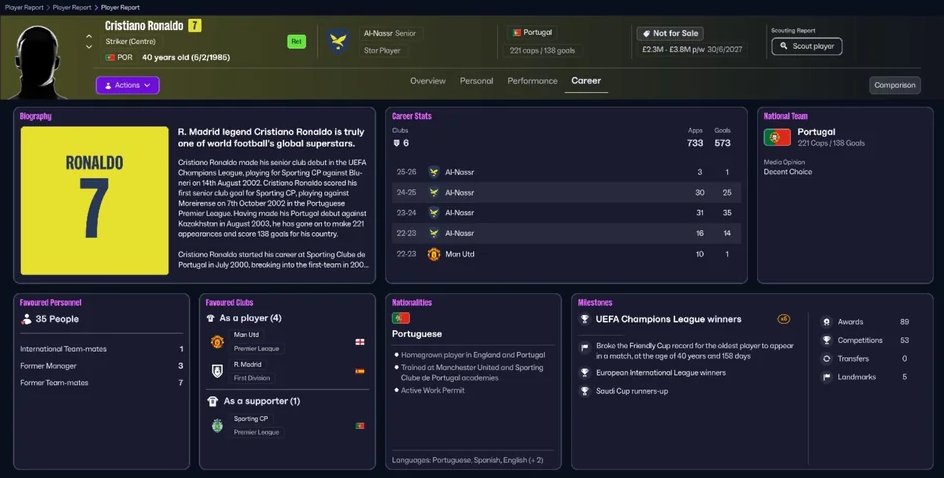Open the Actions dropdown button

point(128,85)
